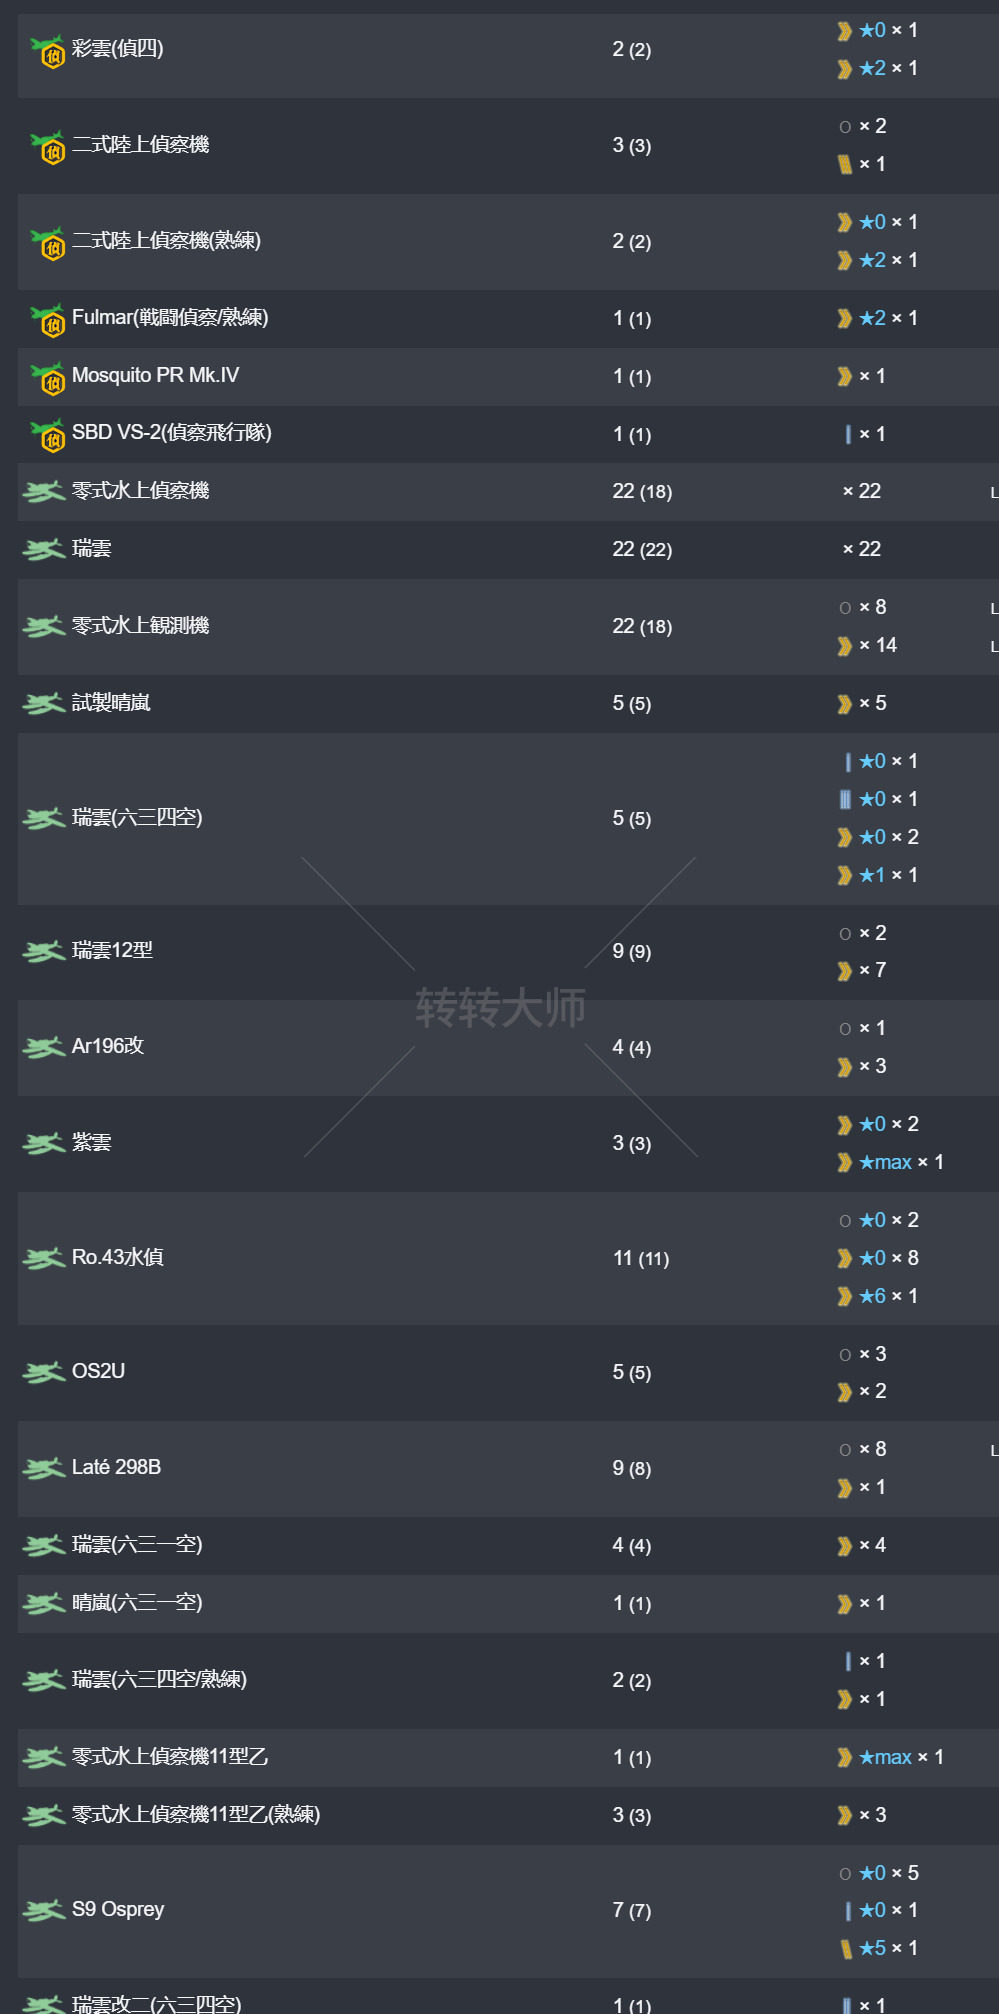Click the seaplane icon beside OS2U

[44, 1372]
